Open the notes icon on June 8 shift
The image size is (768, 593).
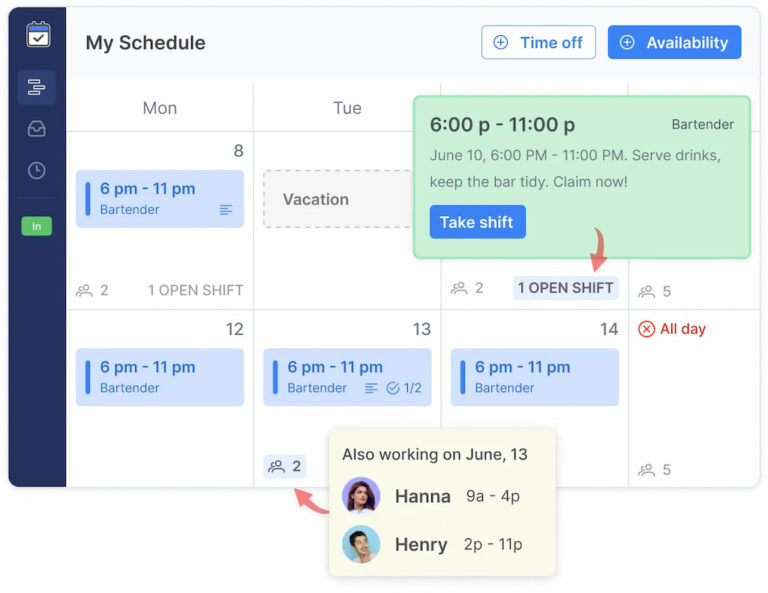pyautogui.click(x=226, y=210)
